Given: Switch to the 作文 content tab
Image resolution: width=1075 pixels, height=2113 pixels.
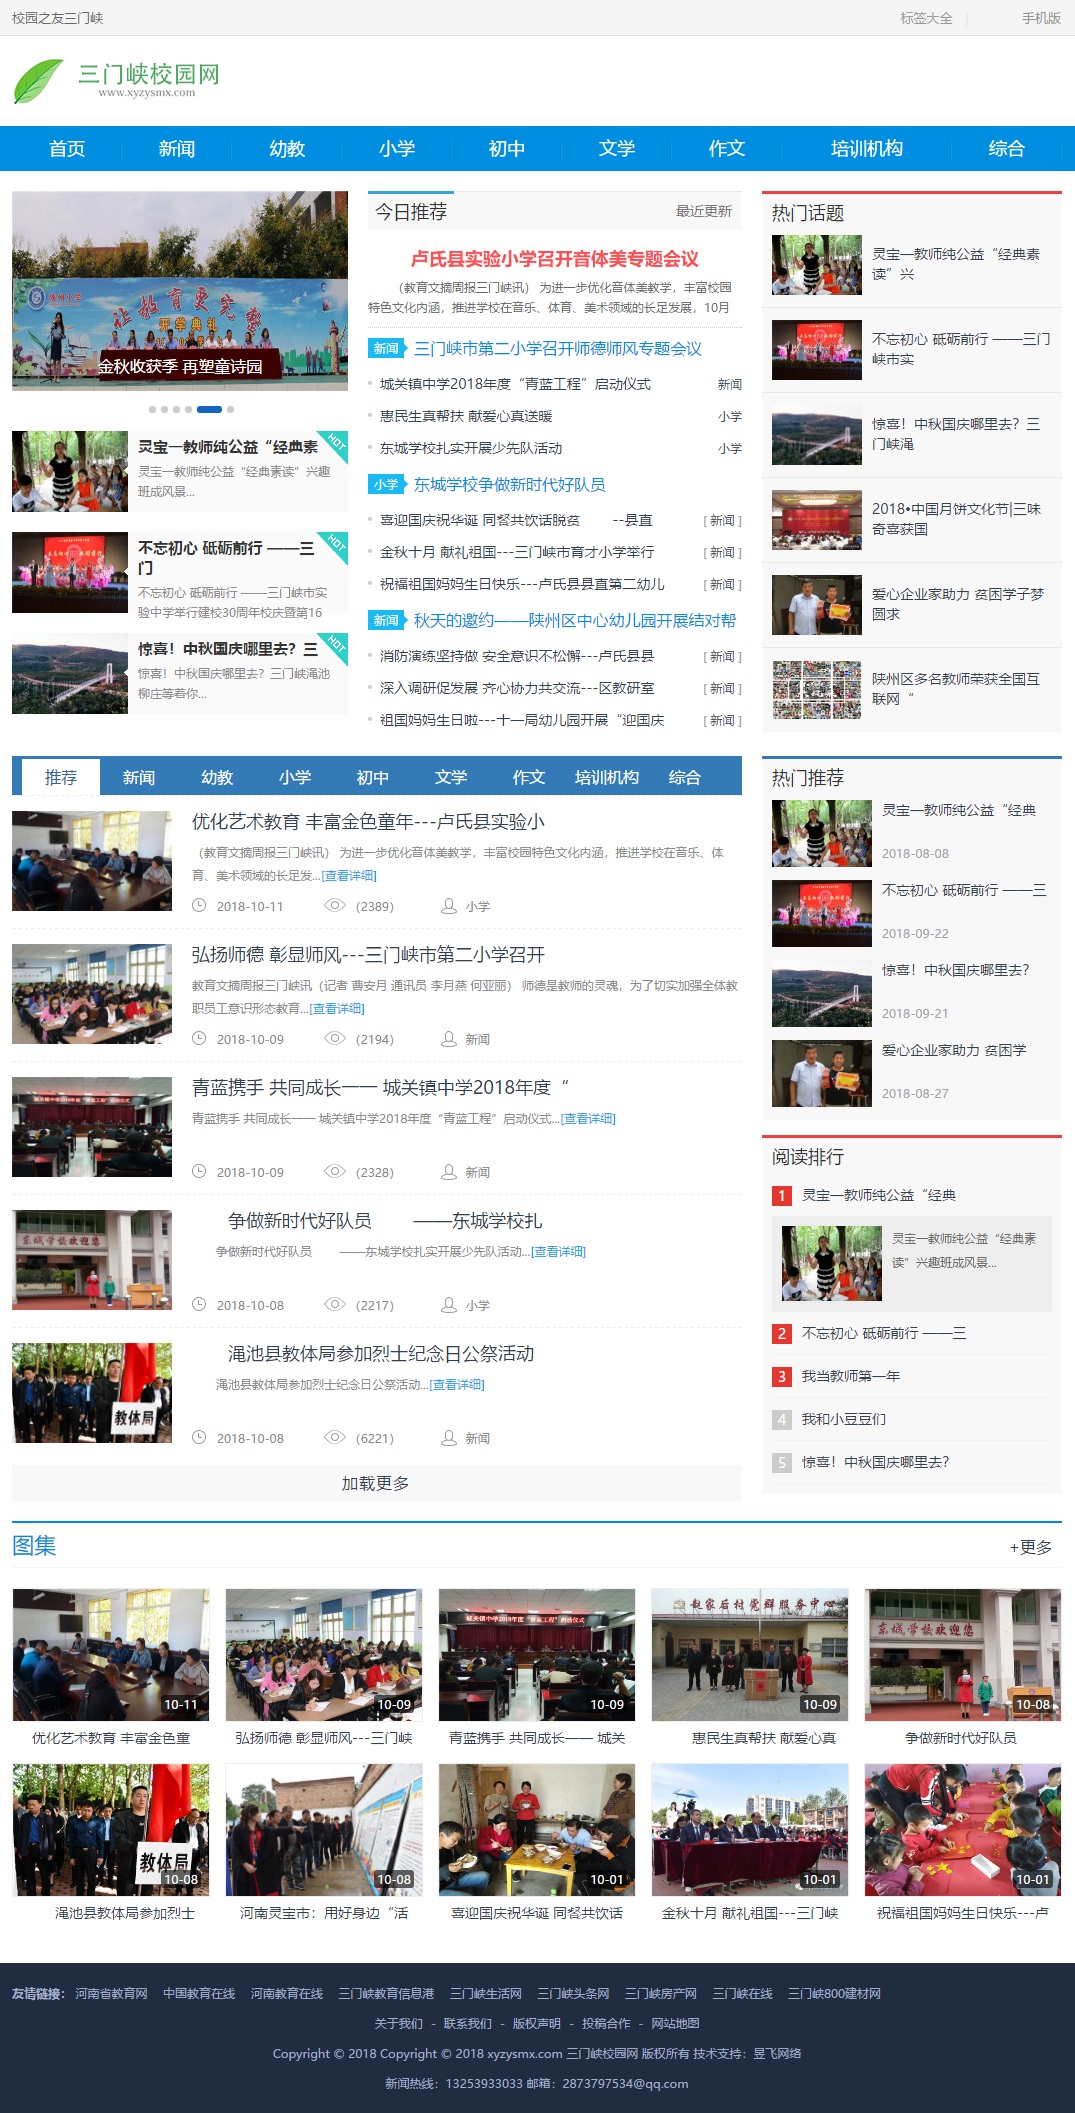Looking at the screenshot, I should 528,778.
